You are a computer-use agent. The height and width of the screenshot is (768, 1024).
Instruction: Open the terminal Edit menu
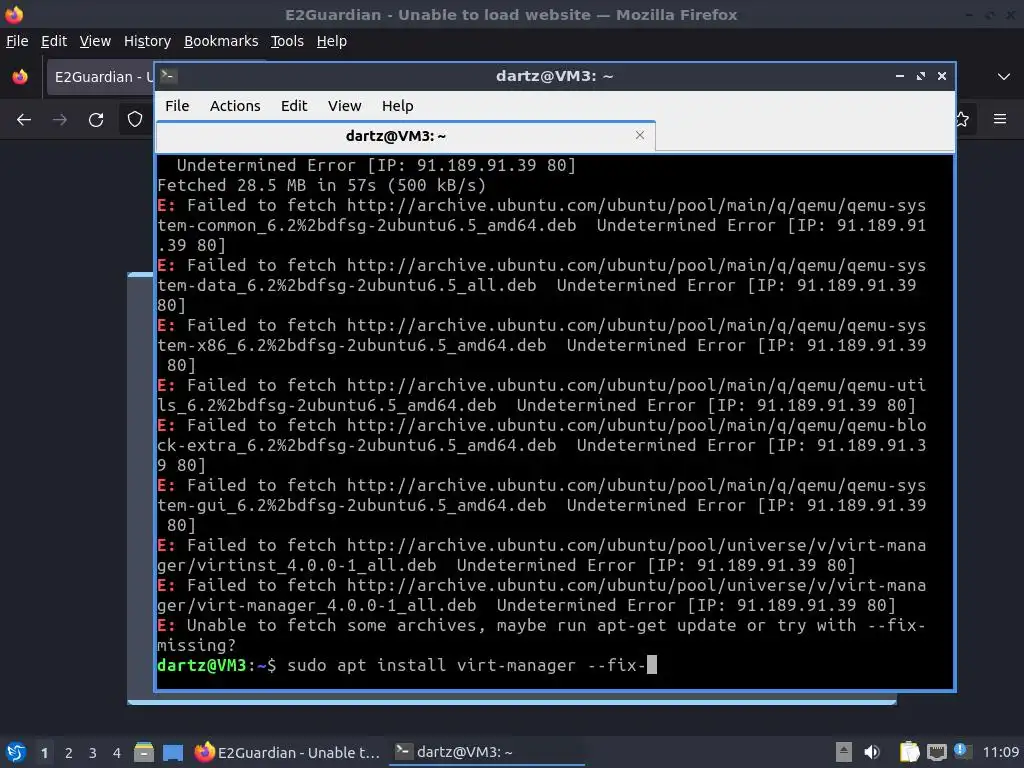tap(294, 106)
